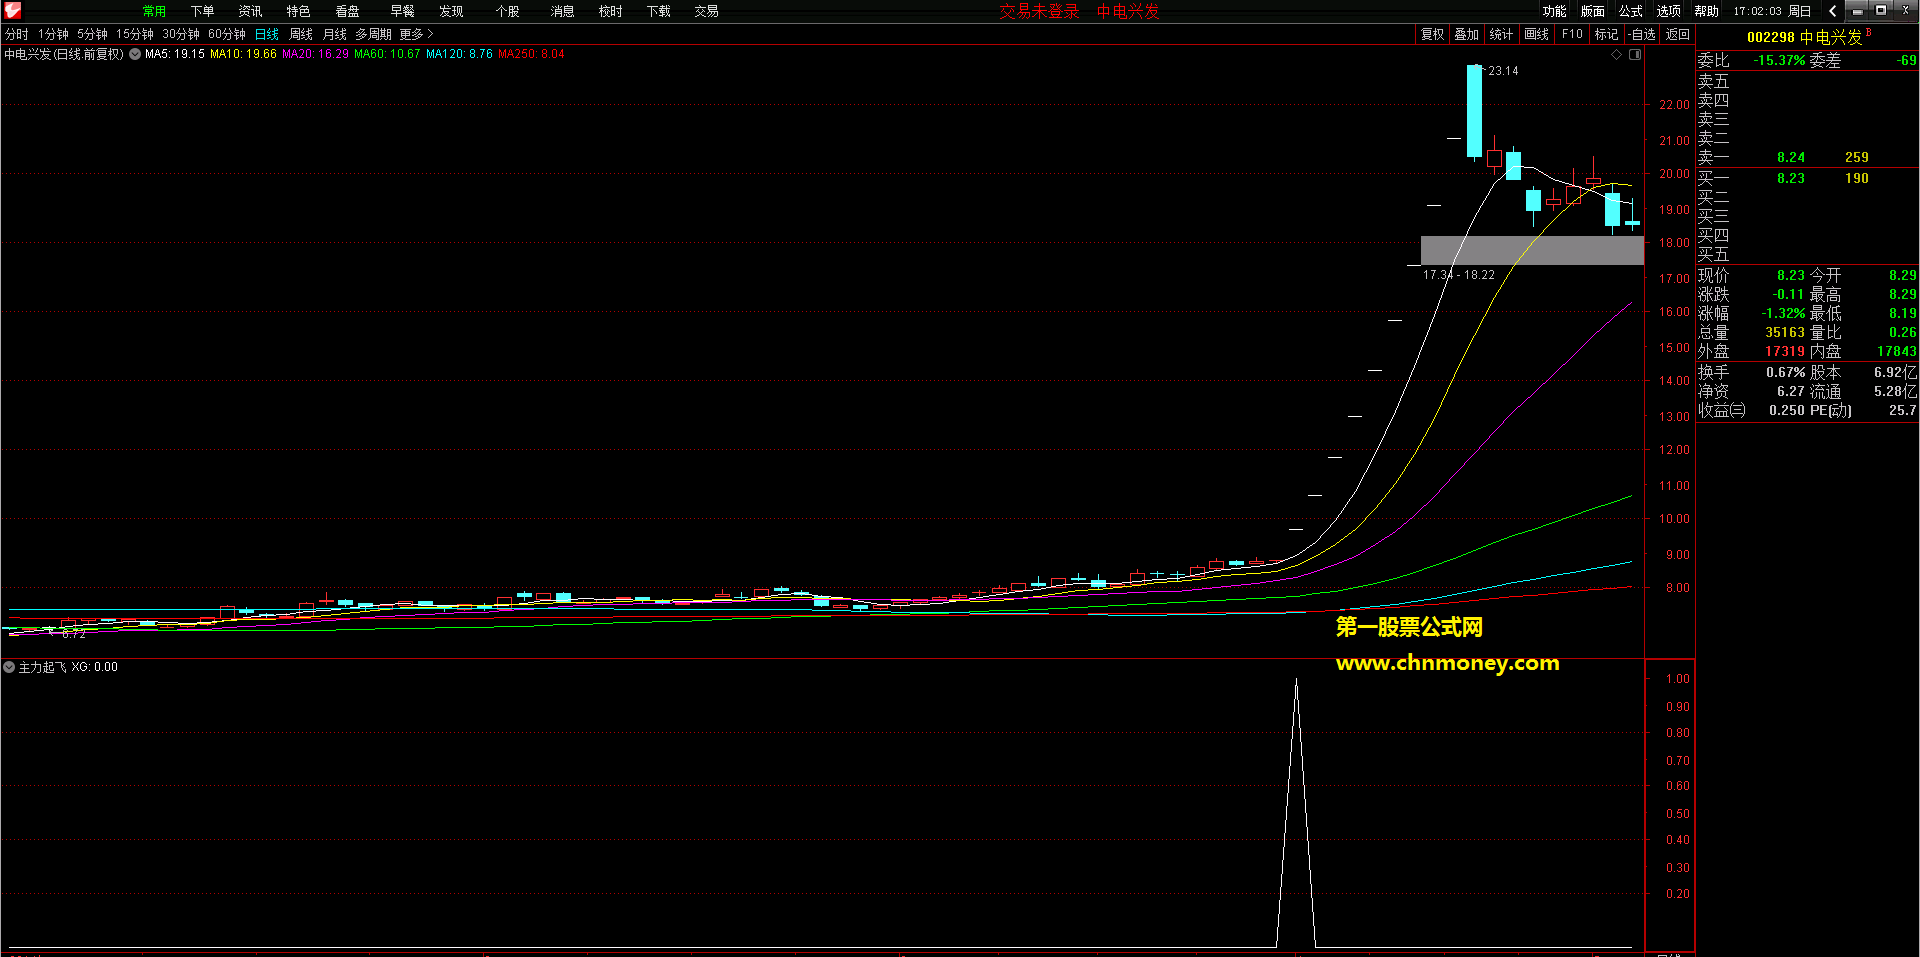Open the 资讯 menu
The width and height of the screenshot is (1920, 957).
click(250, 11)
